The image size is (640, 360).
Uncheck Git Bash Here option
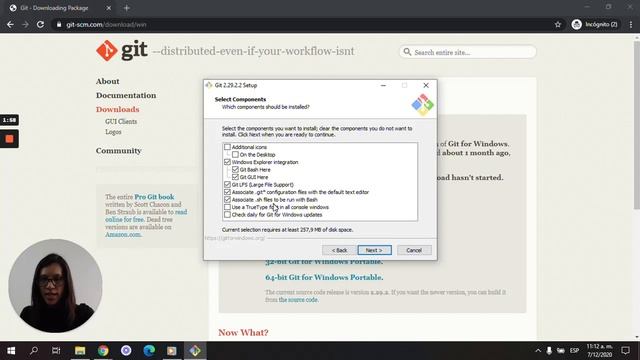[235, 169]
